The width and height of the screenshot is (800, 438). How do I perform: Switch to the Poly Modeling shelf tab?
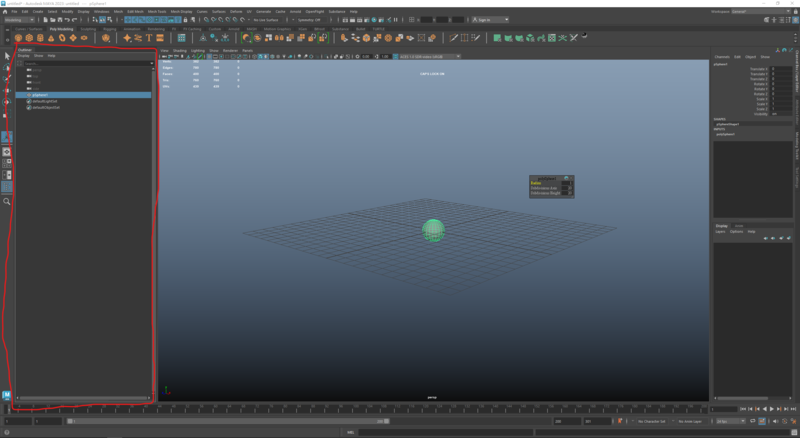[60, 29]
